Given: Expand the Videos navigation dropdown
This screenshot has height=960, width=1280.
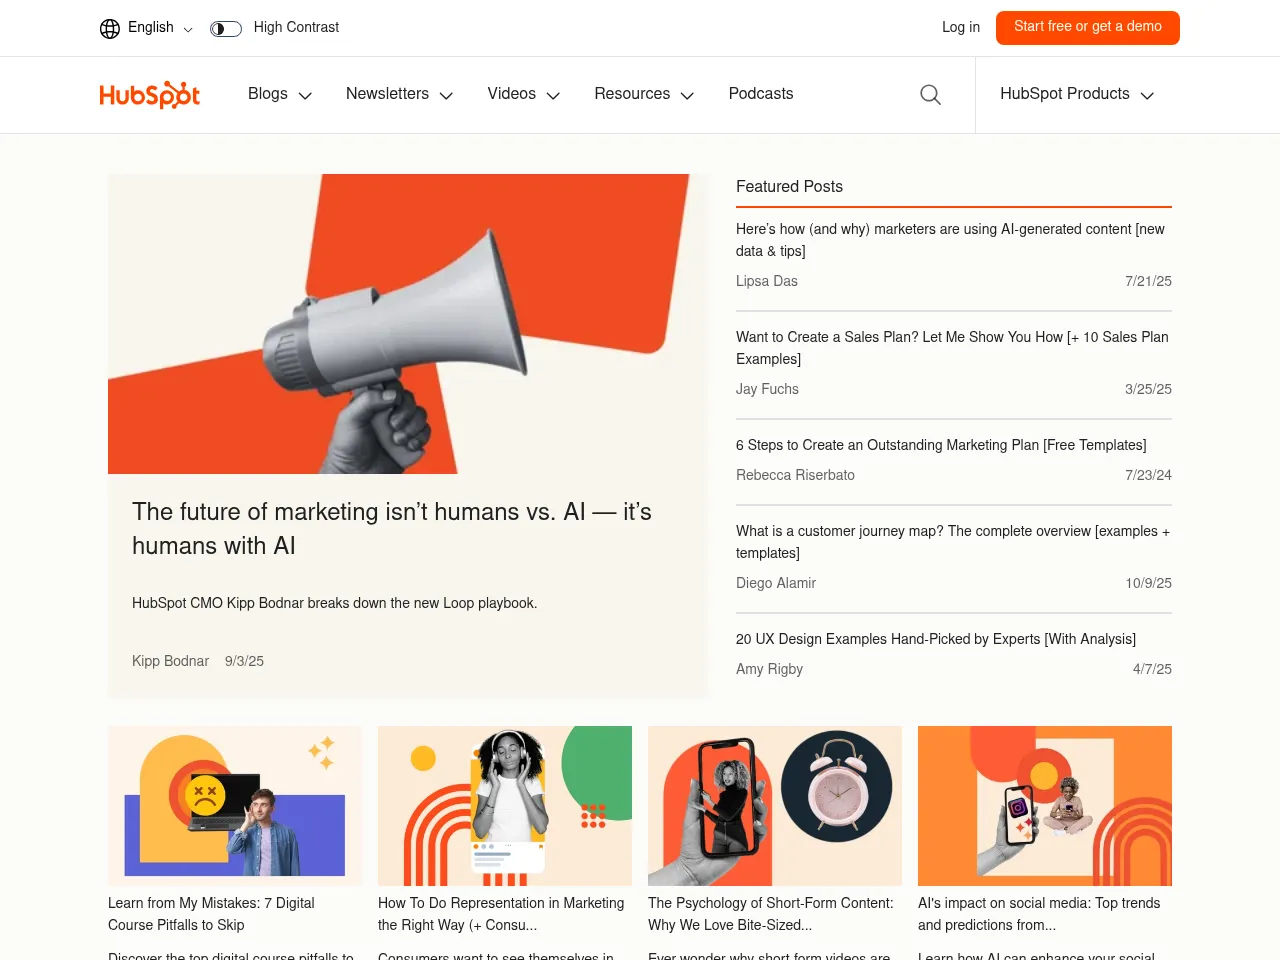Looking at the screenshot, I should [x=523, y=94].
